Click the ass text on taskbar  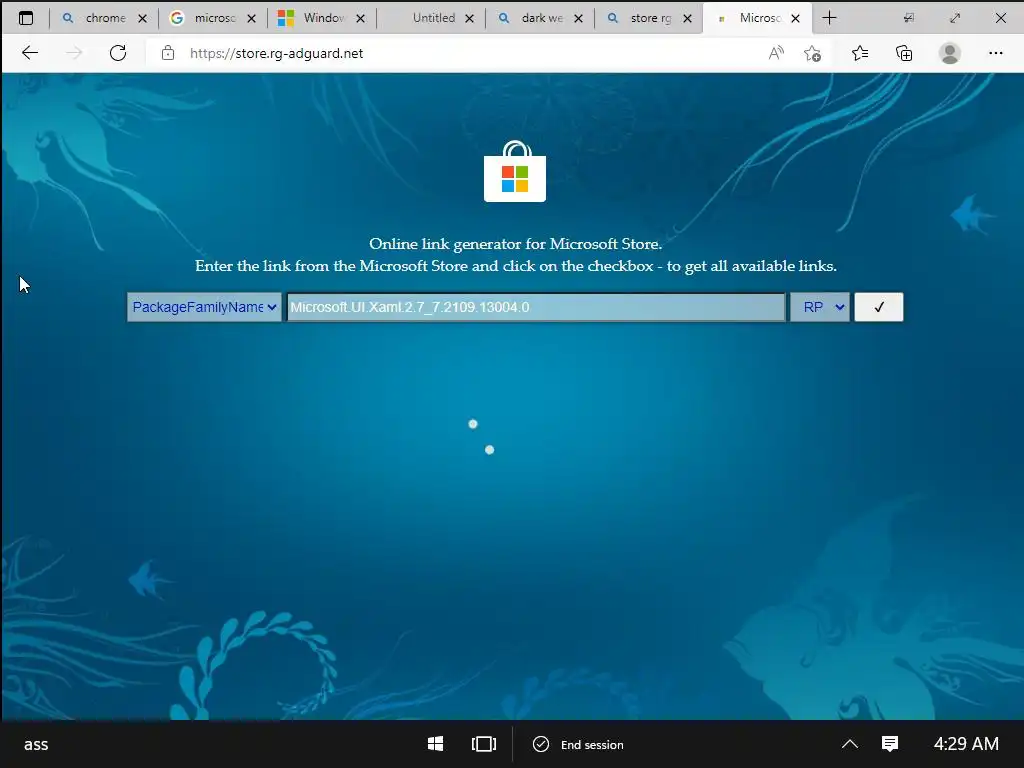36,744
